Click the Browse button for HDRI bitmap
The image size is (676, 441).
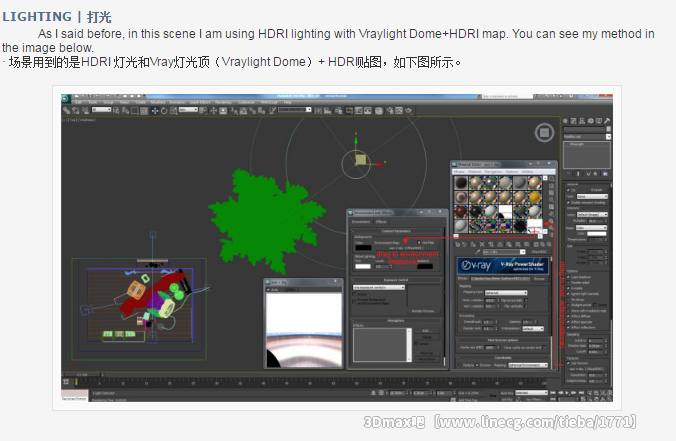pos(539,278)
